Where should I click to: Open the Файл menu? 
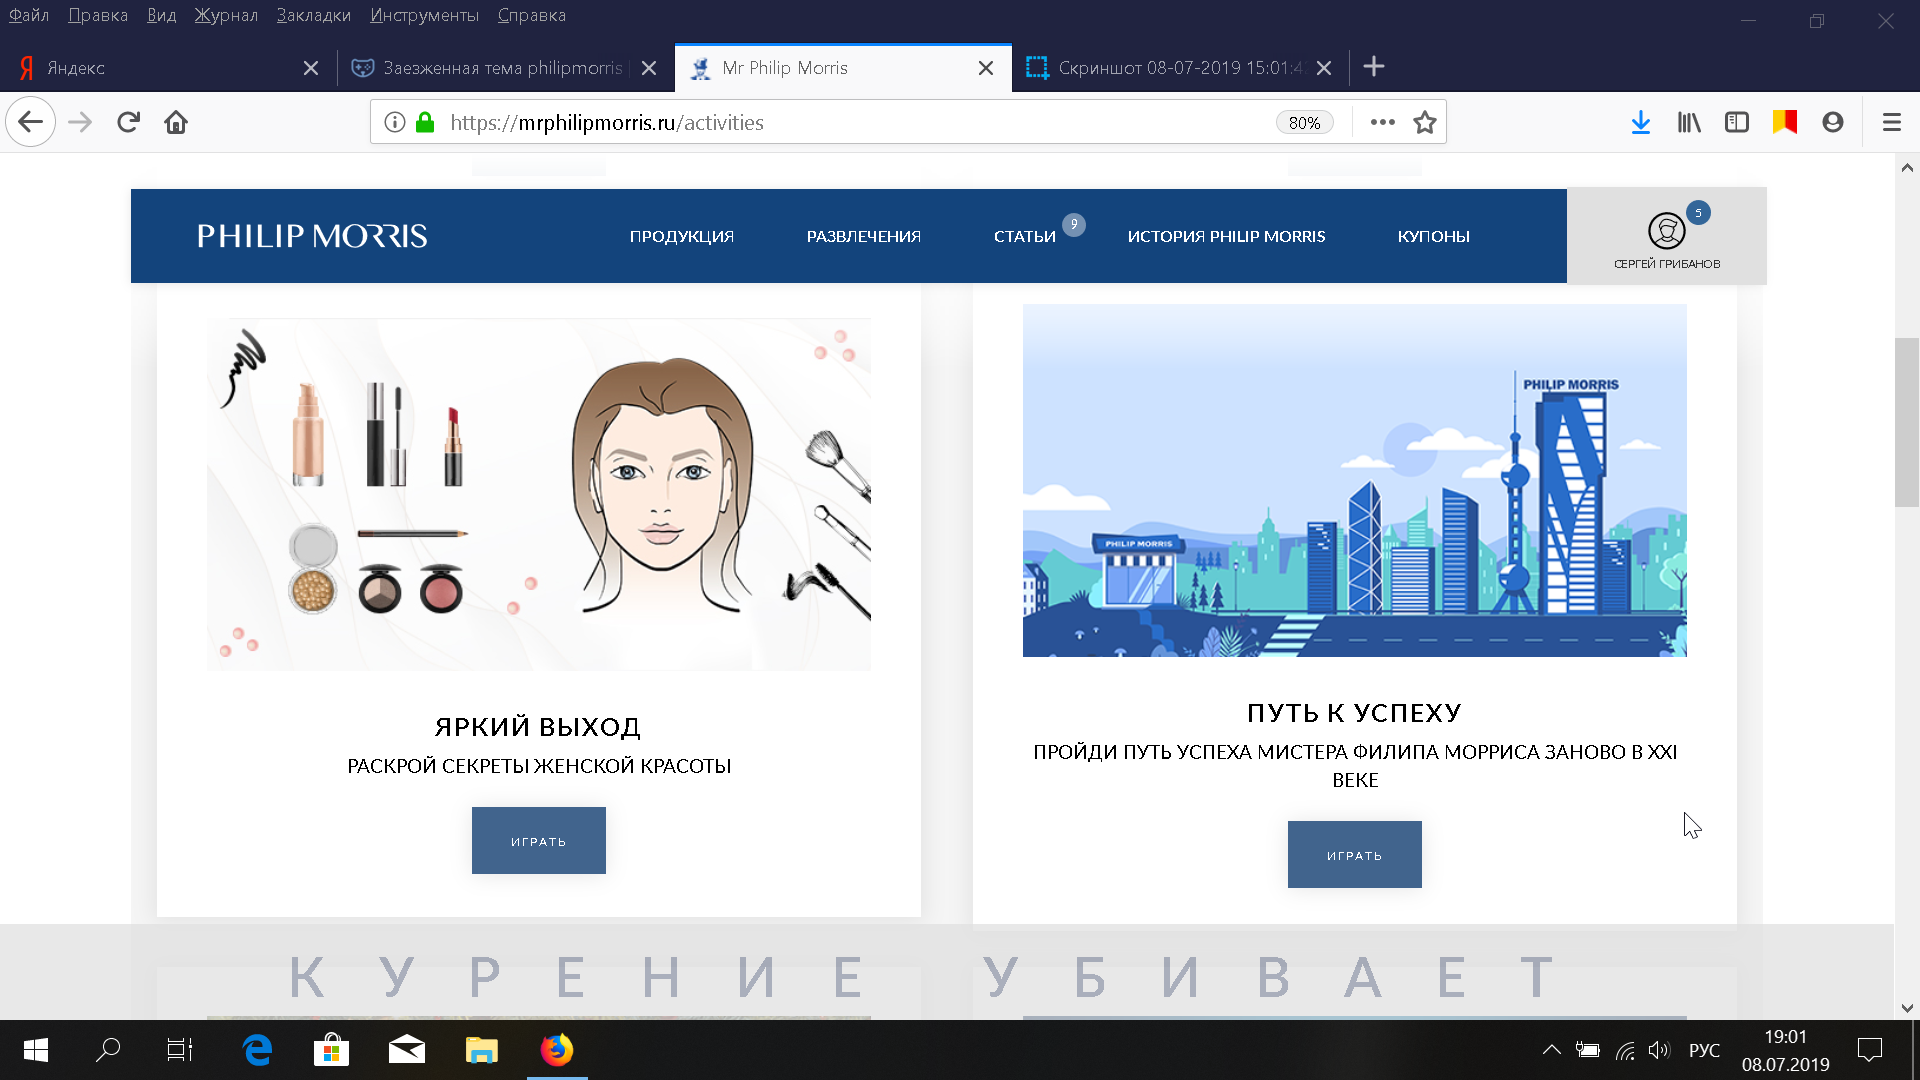click(x=29, y=15)
